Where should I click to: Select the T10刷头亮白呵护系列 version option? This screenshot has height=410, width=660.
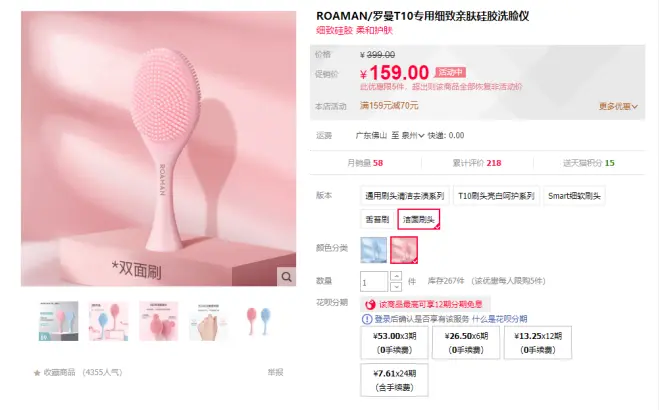point(496,196)
